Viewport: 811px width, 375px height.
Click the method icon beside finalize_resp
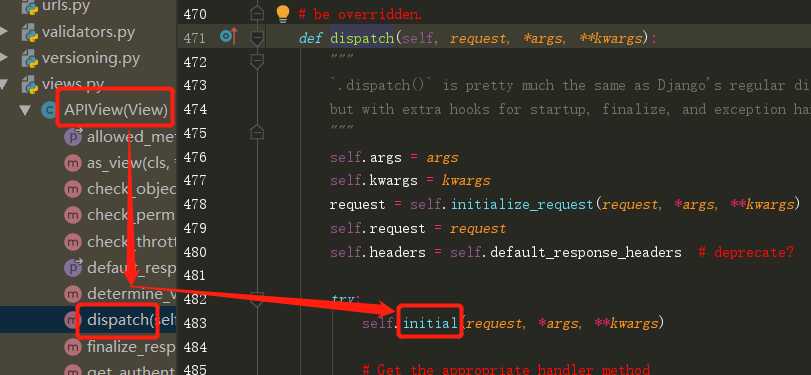(x=72, y=346)
